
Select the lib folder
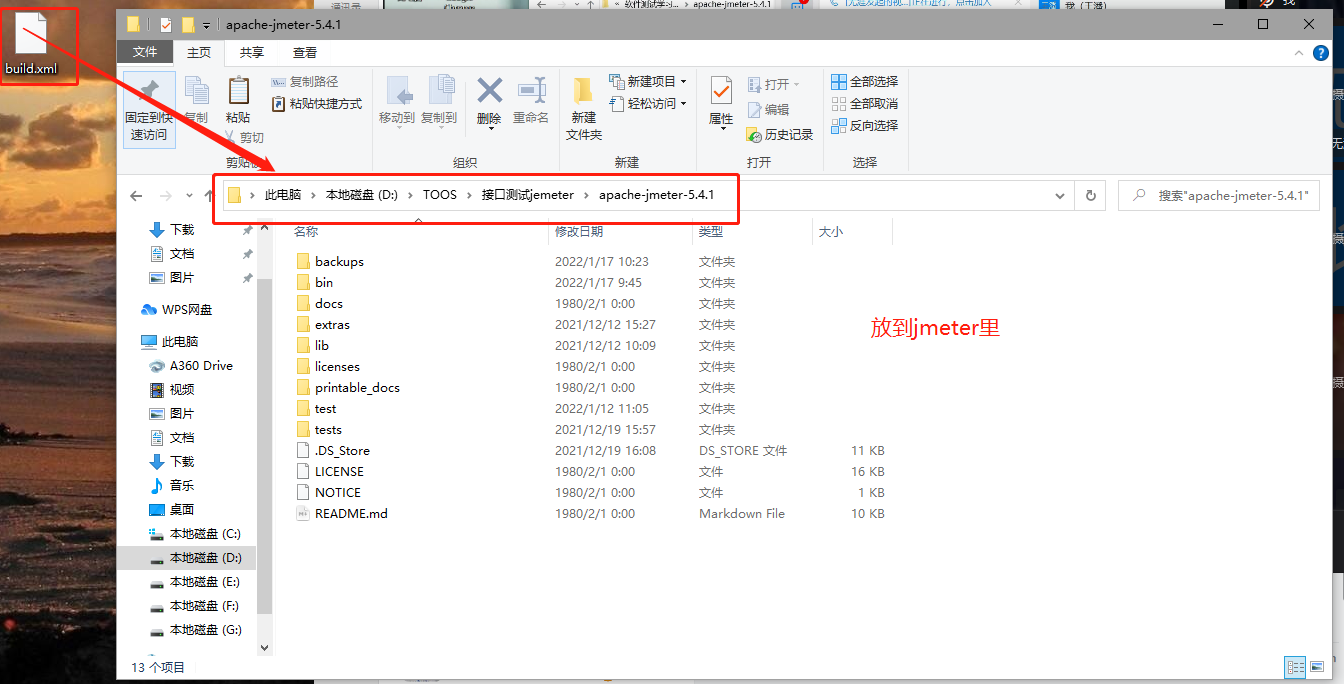tap(321, 345)
